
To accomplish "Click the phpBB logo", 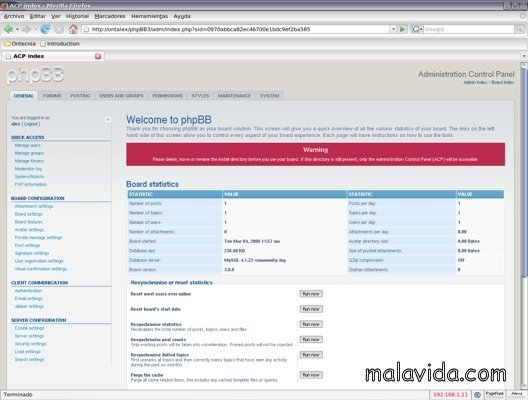I will [35, 75].
